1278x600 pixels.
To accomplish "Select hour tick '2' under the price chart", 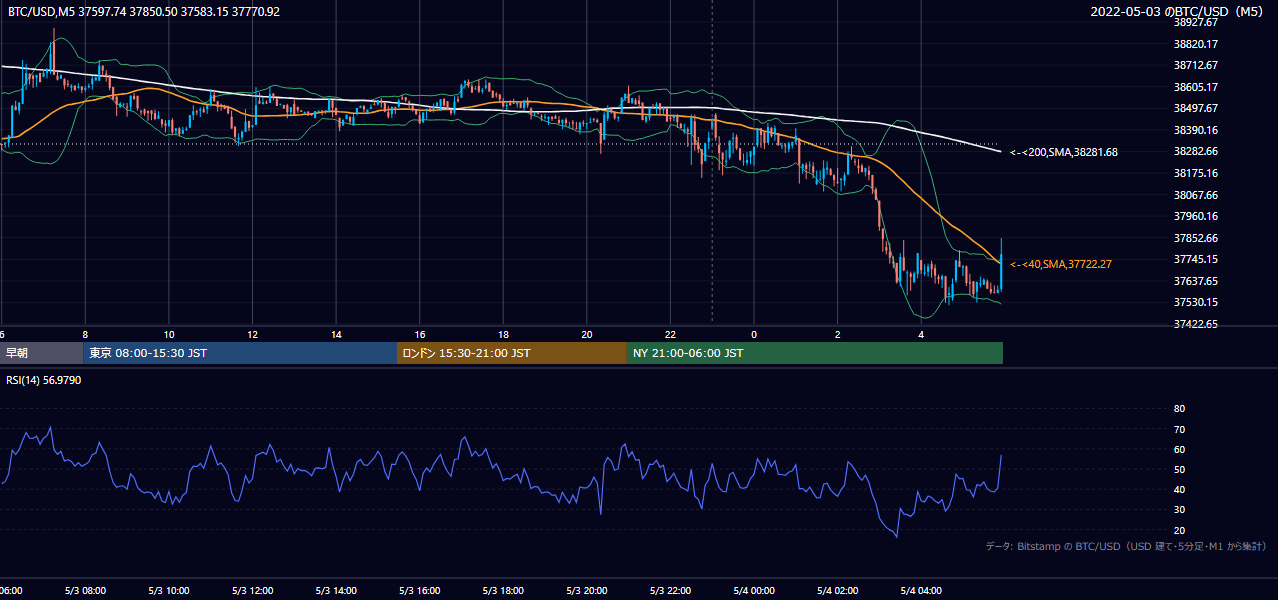I will coord(838,334).
